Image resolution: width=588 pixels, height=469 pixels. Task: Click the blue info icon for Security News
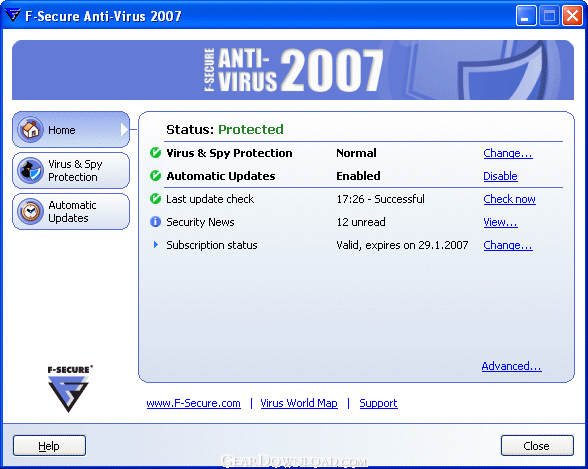point(155,222)
